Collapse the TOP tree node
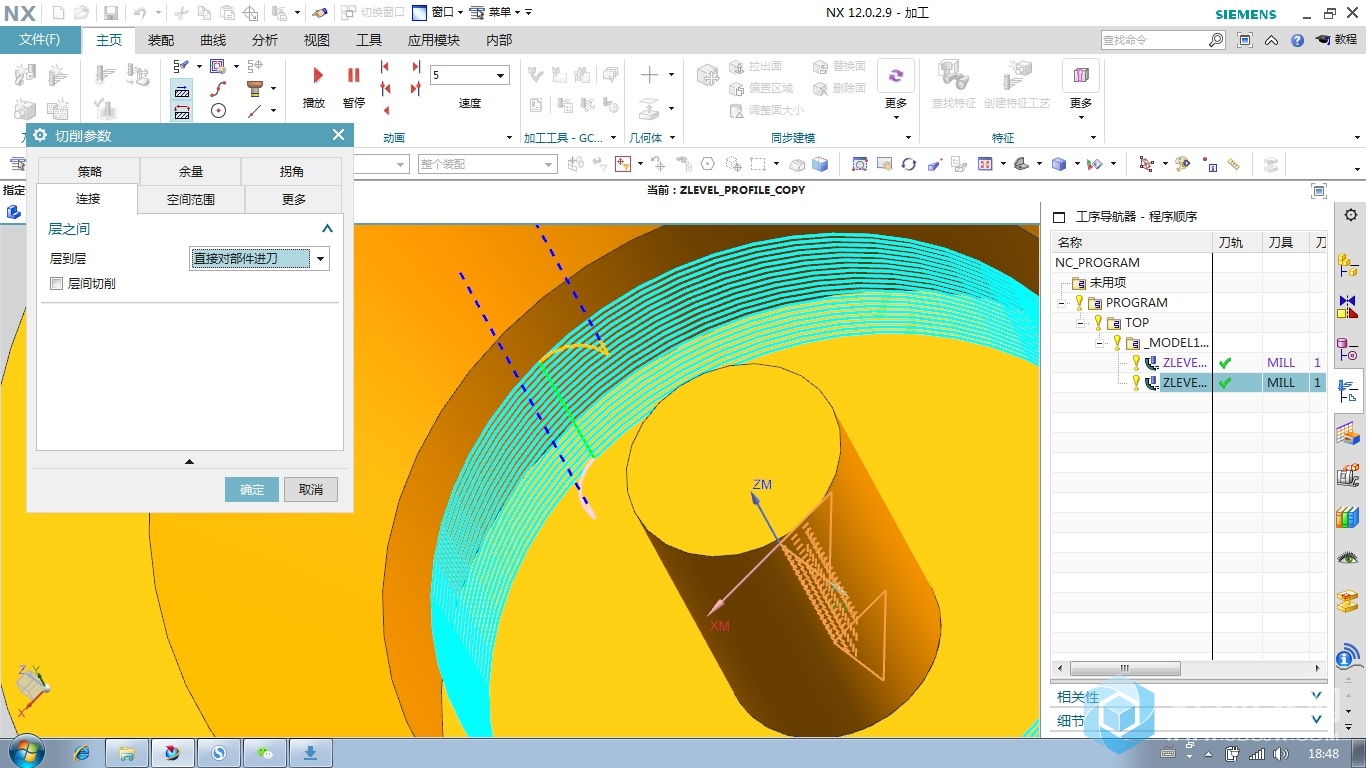This screenshot has height=768, width=1366. pyautogui.click(x=1082, y=323)
